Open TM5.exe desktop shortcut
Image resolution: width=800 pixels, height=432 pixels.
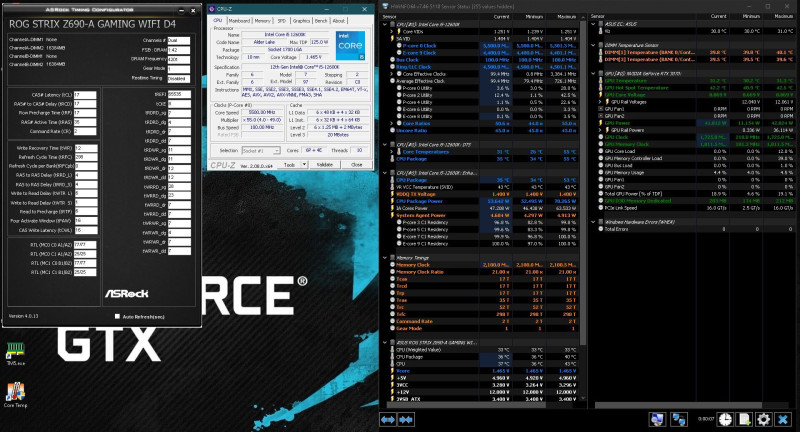(15, 353)
